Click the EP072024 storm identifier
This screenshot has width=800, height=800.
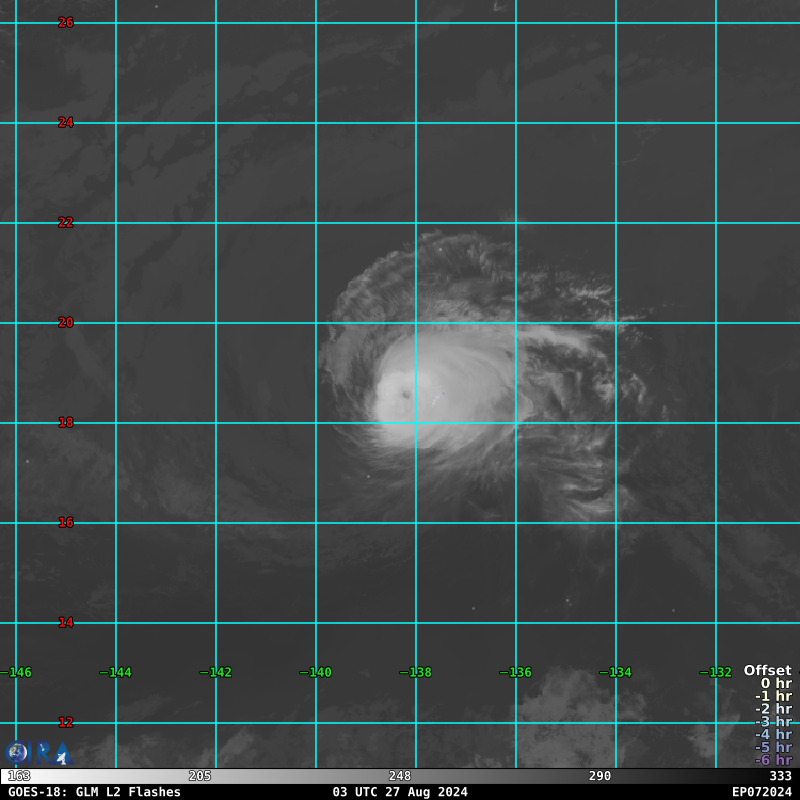pos(761,792)
